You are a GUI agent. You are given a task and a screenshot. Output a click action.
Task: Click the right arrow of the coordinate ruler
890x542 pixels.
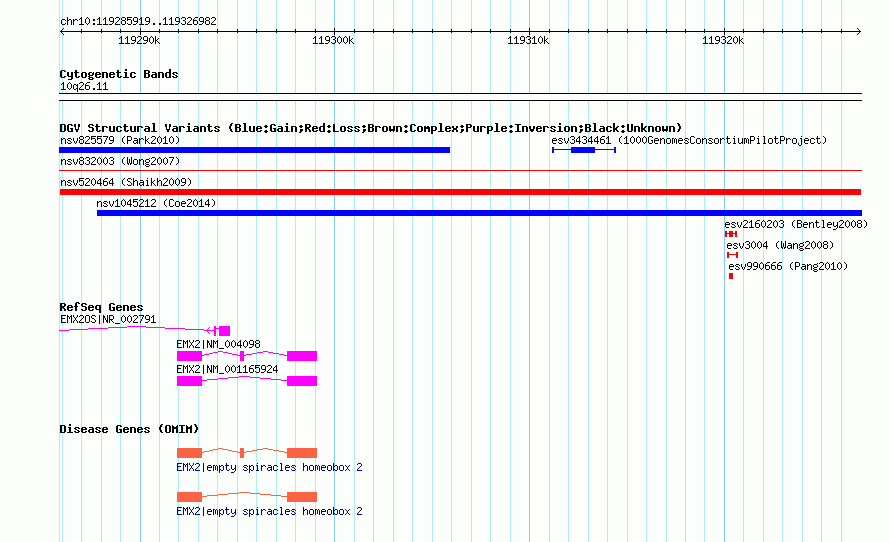pos(858,31)
